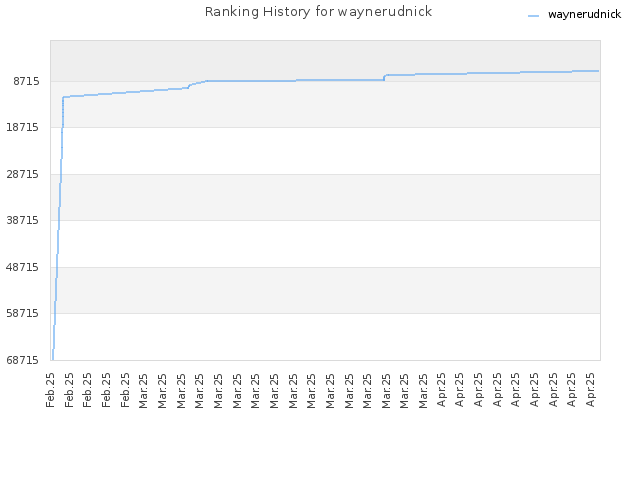Click the line's step up in late March

point(384,77)
